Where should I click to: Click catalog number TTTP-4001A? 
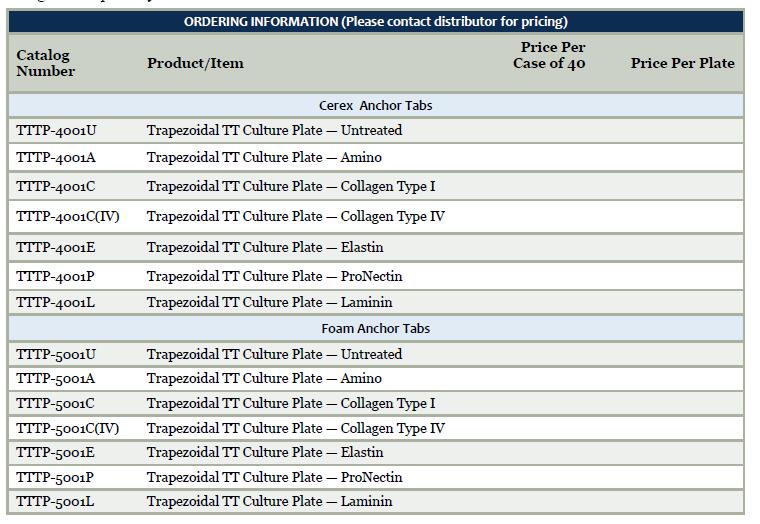click(56, 157)
